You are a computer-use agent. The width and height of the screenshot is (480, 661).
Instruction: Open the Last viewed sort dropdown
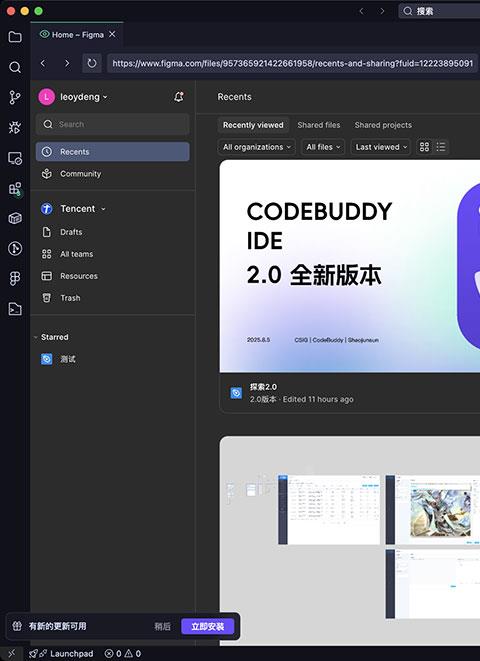(381, 147)
